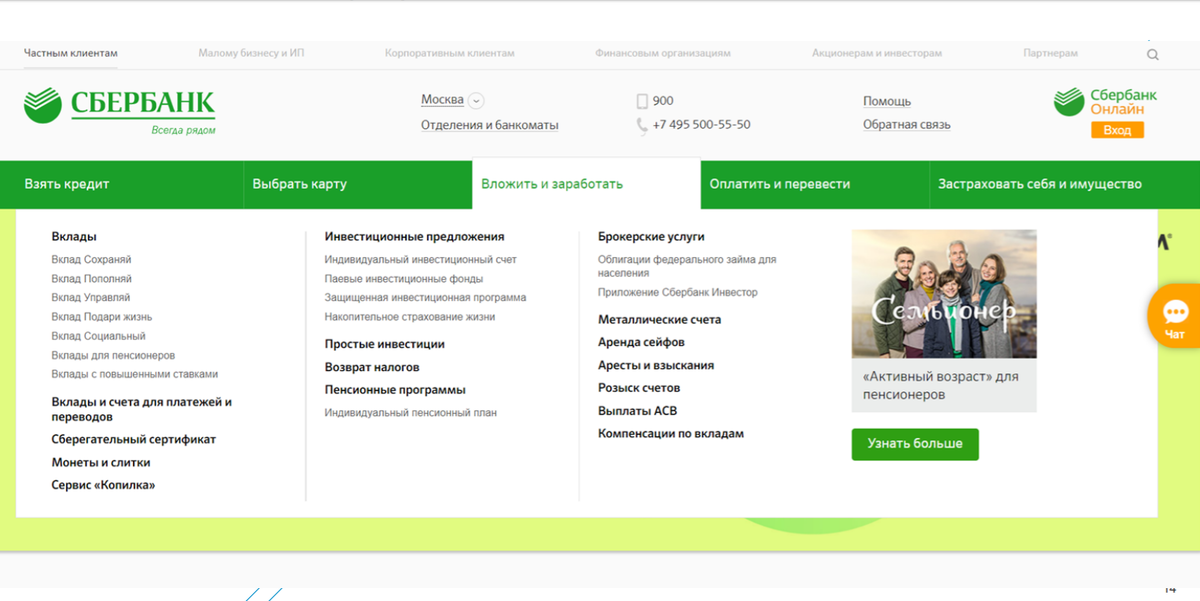1200x601 pixels.
Task: Open the Отделения и банкоматы link
Action: coord(490,125)
